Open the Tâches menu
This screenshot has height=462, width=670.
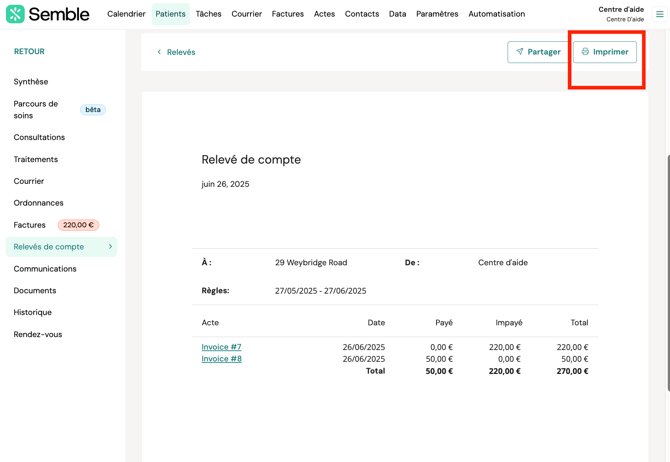208,14
